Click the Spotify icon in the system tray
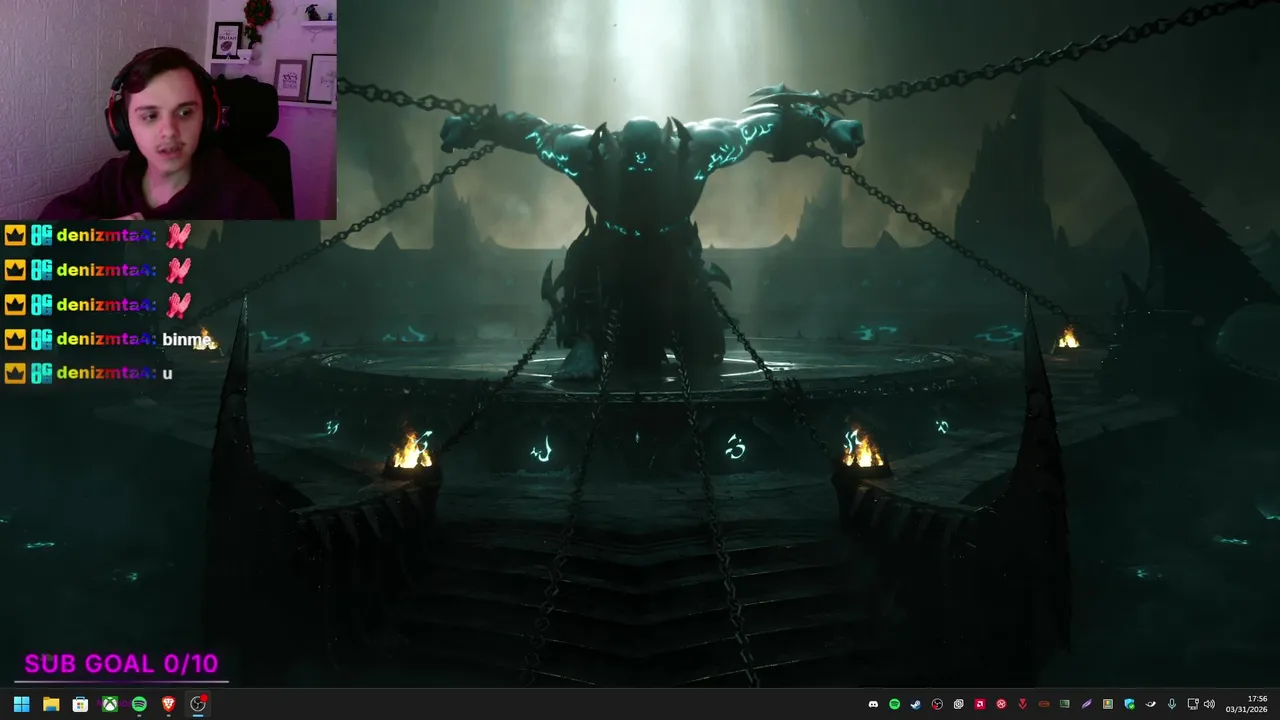 (x=894, y=704)
